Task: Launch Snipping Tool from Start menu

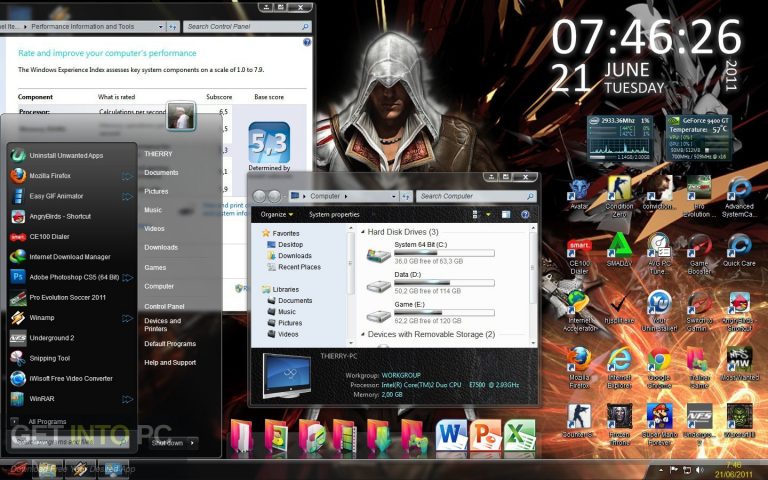Action: point(71,358)
